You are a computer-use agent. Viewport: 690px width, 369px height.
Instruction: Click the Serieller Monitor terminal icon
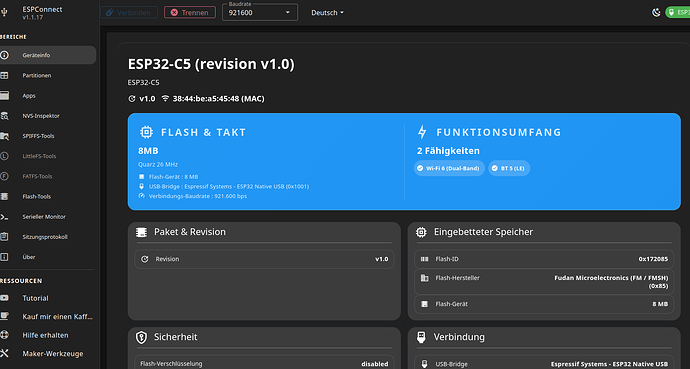coord(4,217)
